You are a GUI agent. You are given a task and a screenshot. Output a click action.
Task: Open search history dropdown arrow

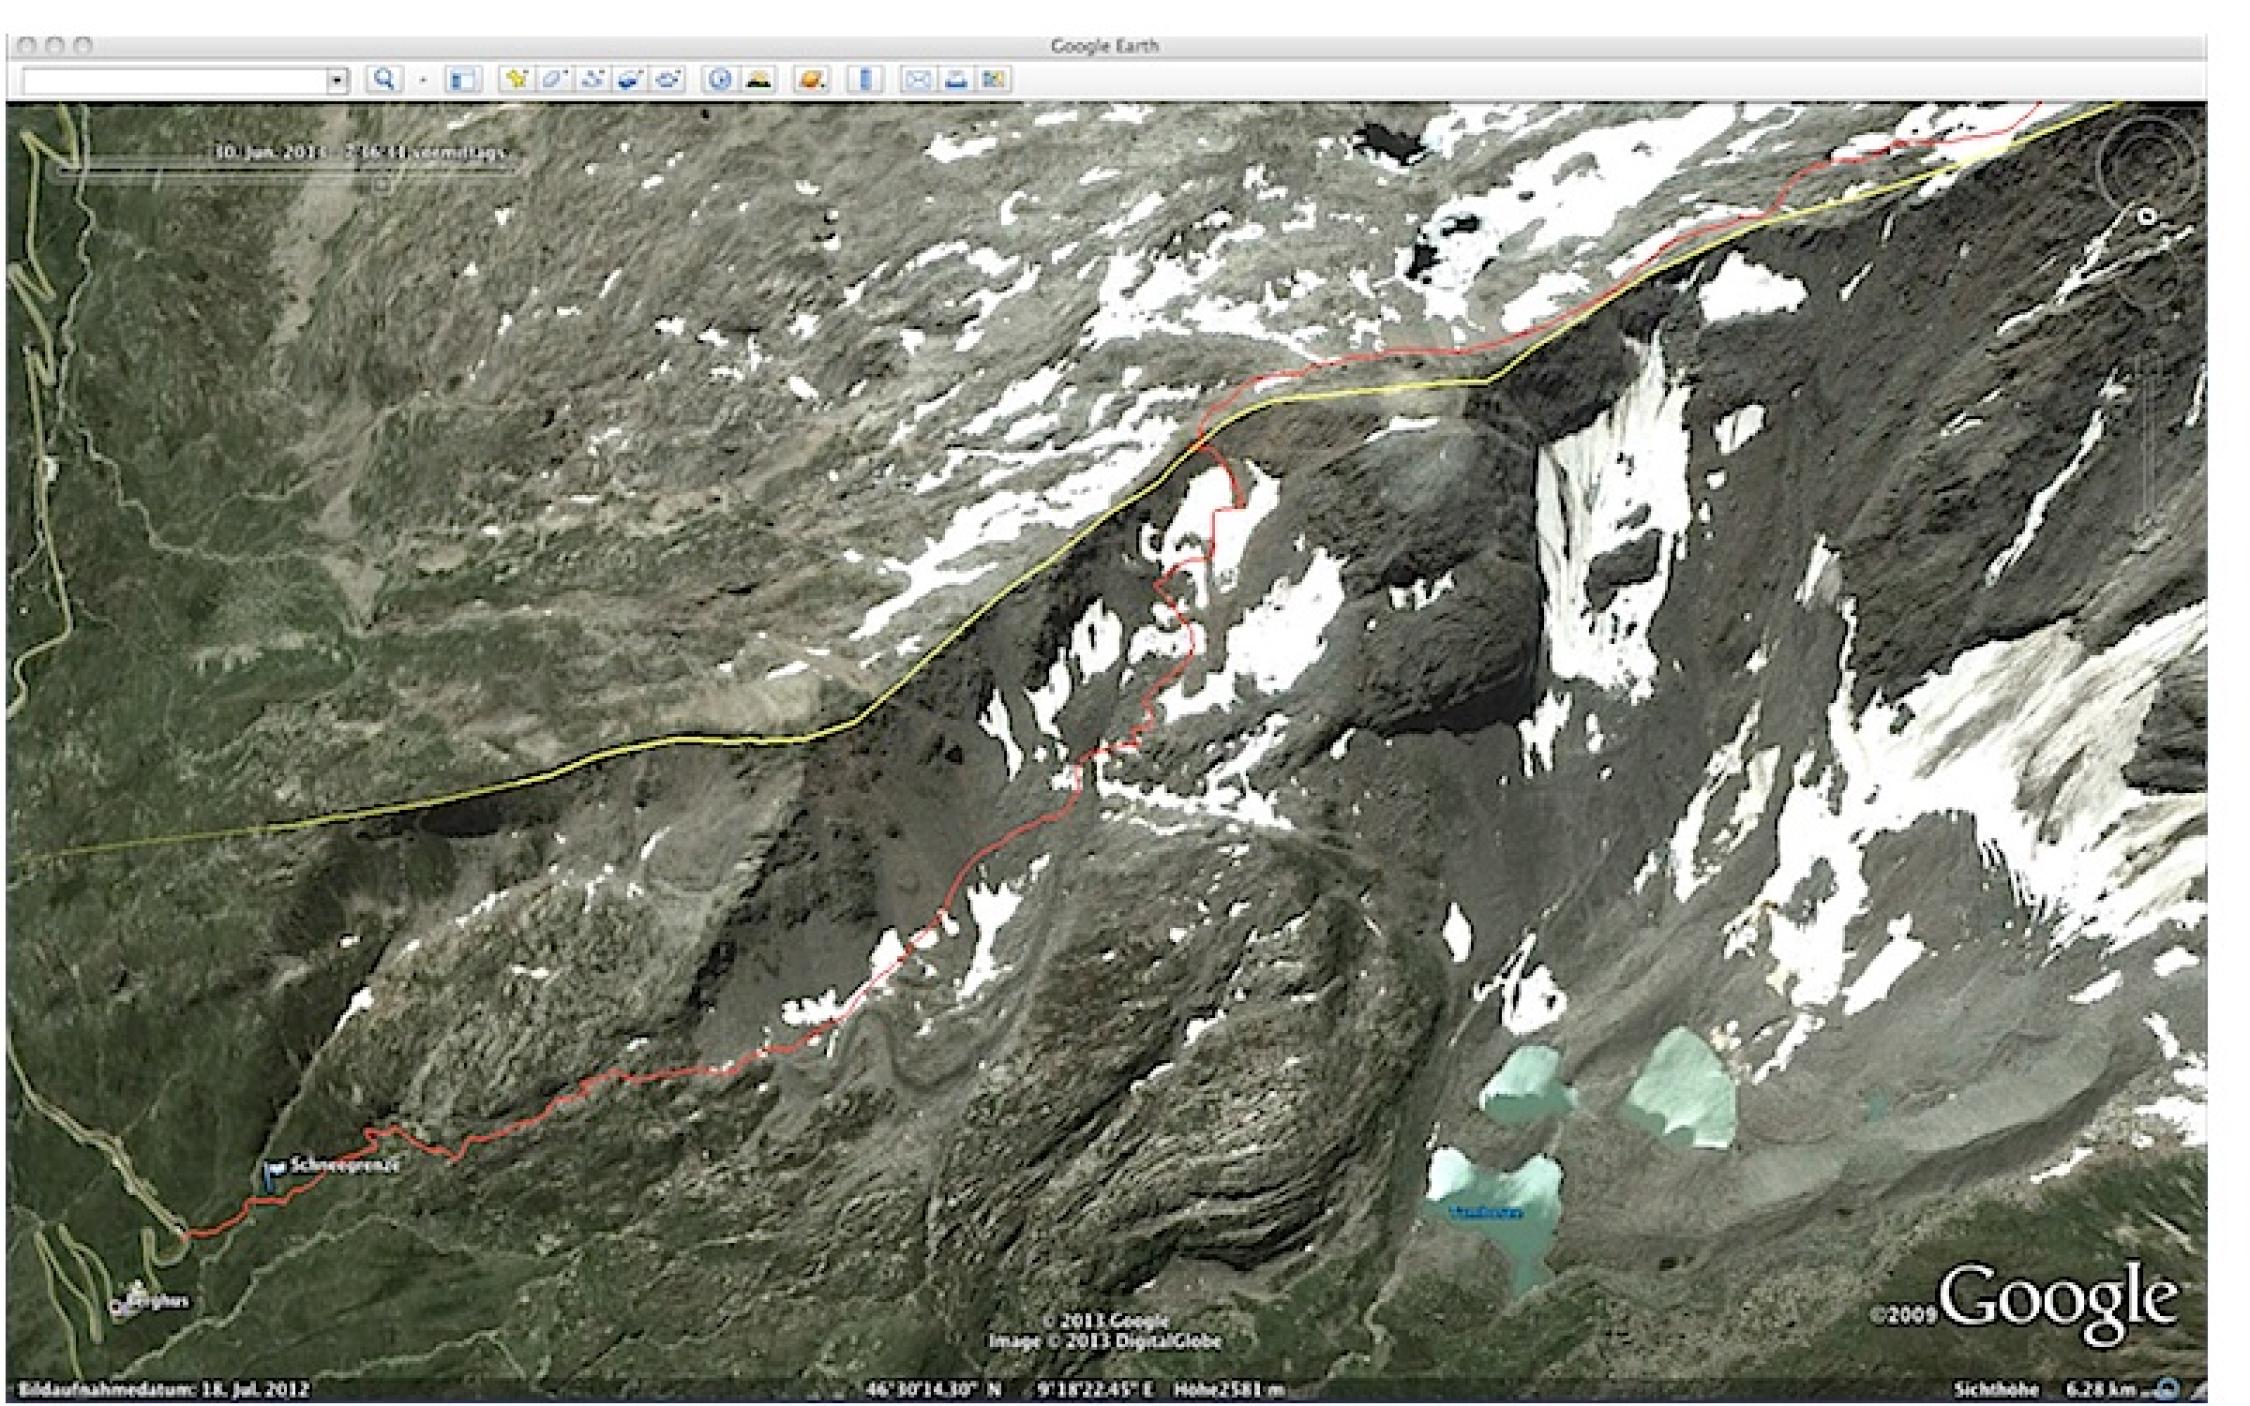(338, 81)
